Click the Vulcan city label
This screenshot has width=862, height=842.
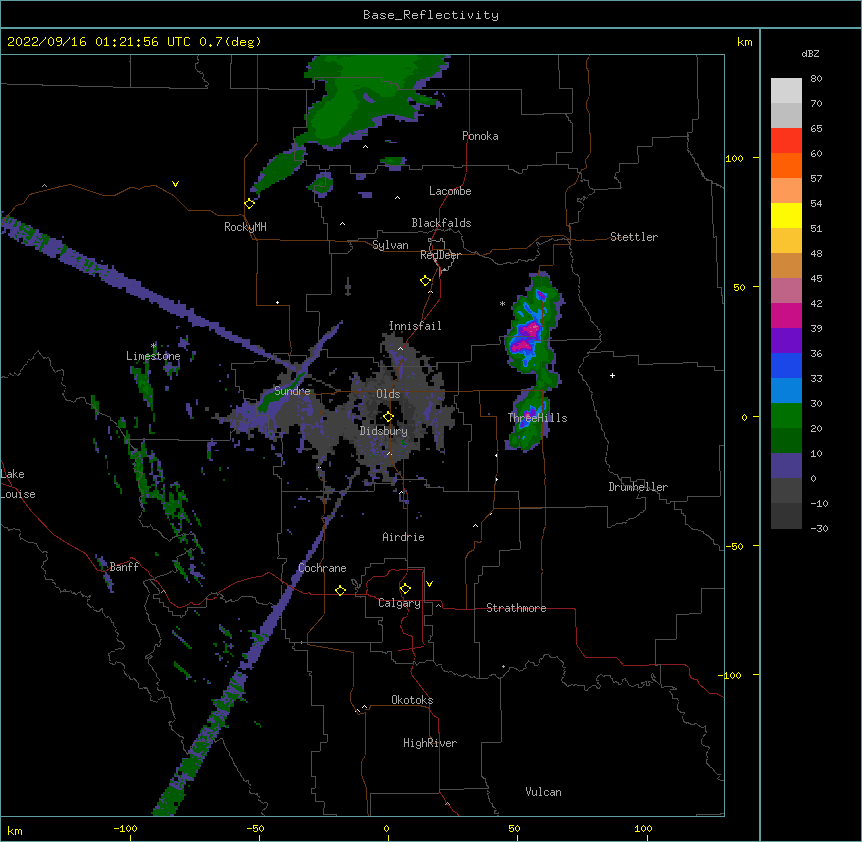pos(543,792)
